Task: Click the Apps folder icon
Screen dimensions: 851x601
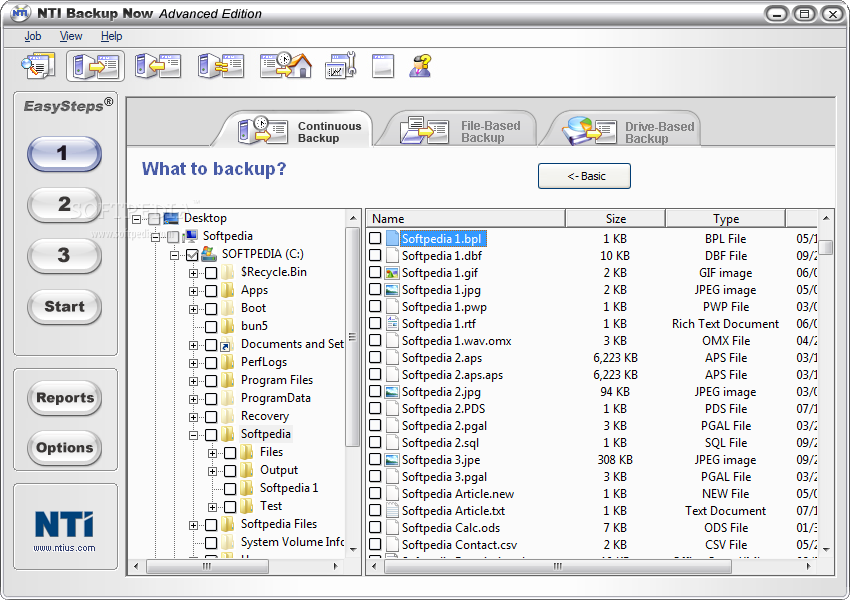Action: 228,290
